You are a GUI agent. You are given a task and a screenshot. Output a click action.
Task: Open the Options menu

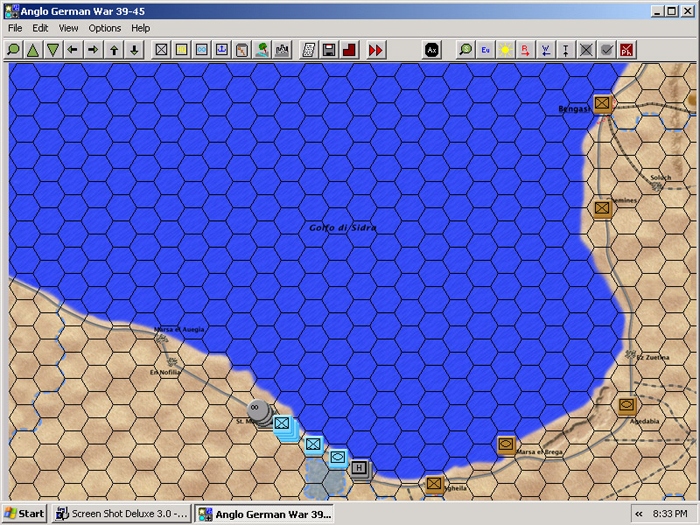tap(104, 28)
